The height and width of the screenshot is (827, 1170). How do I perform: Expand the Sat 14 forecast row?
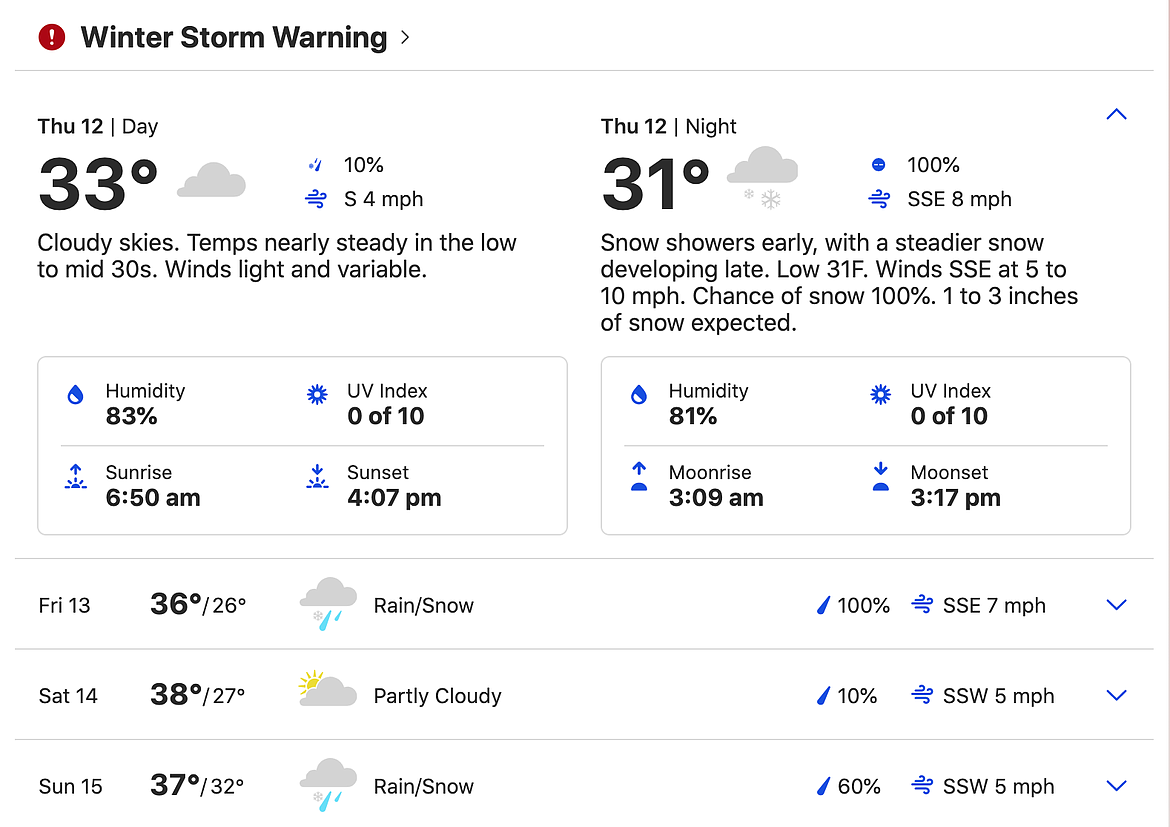coord(1116,696)
